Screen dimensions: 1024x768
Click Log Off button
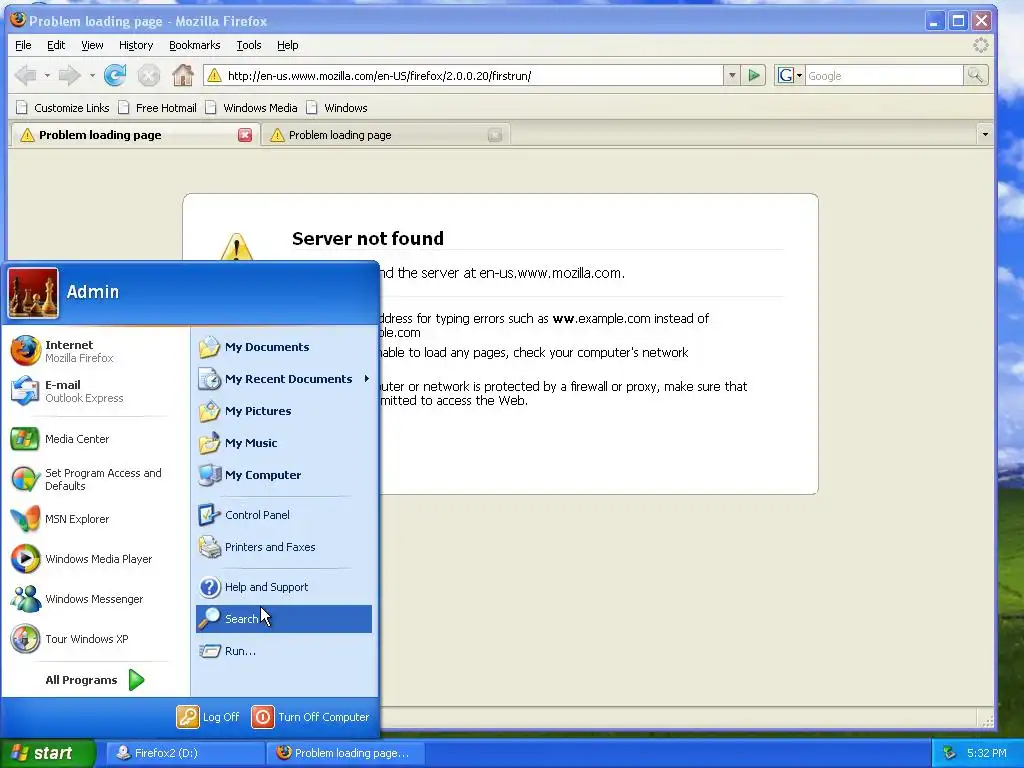(208, 717)
